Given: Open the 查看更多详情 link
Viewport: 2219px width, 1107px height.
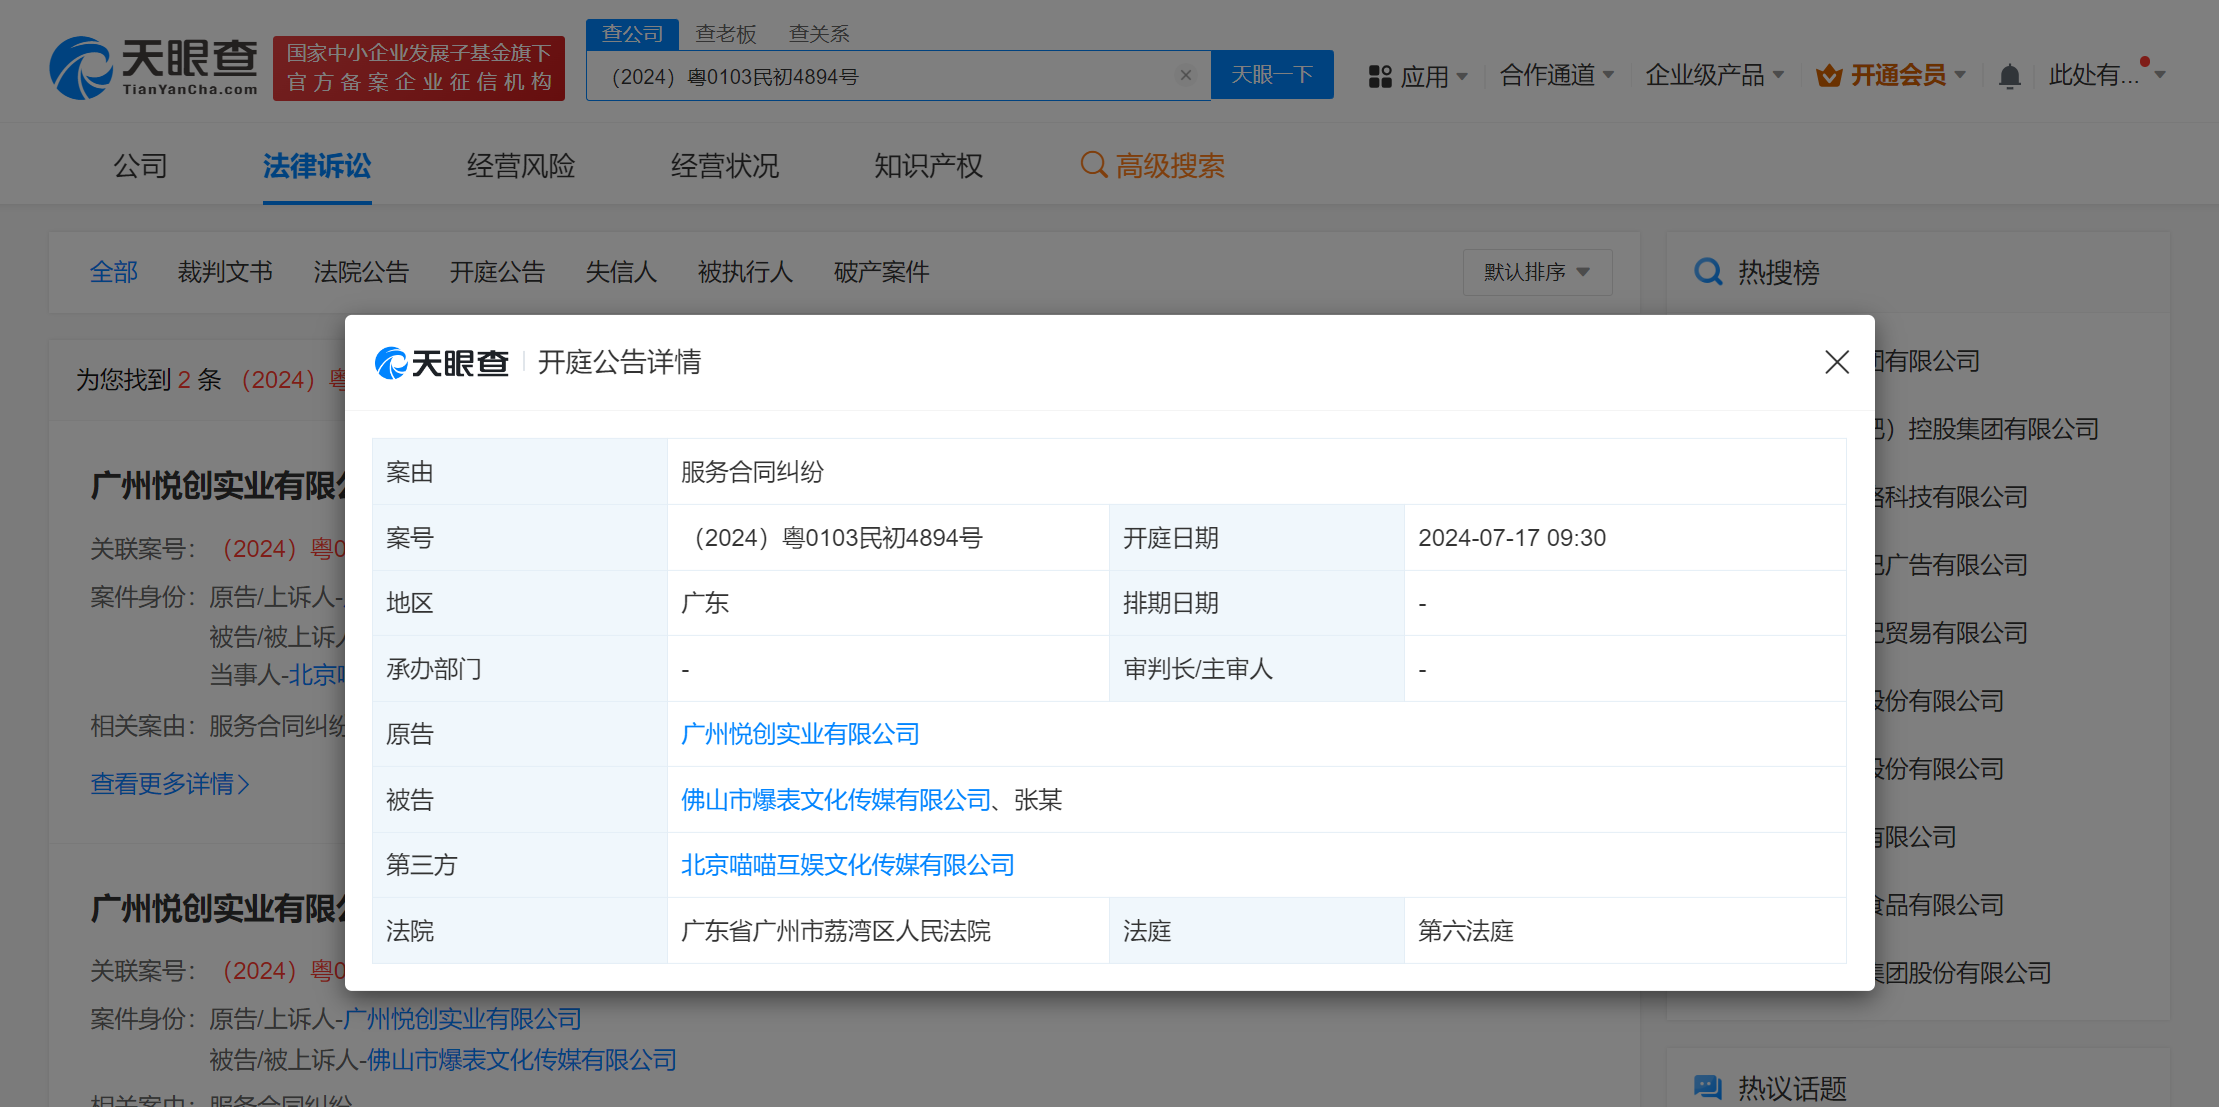Looking at the screenshot, I should pos(170,784).
